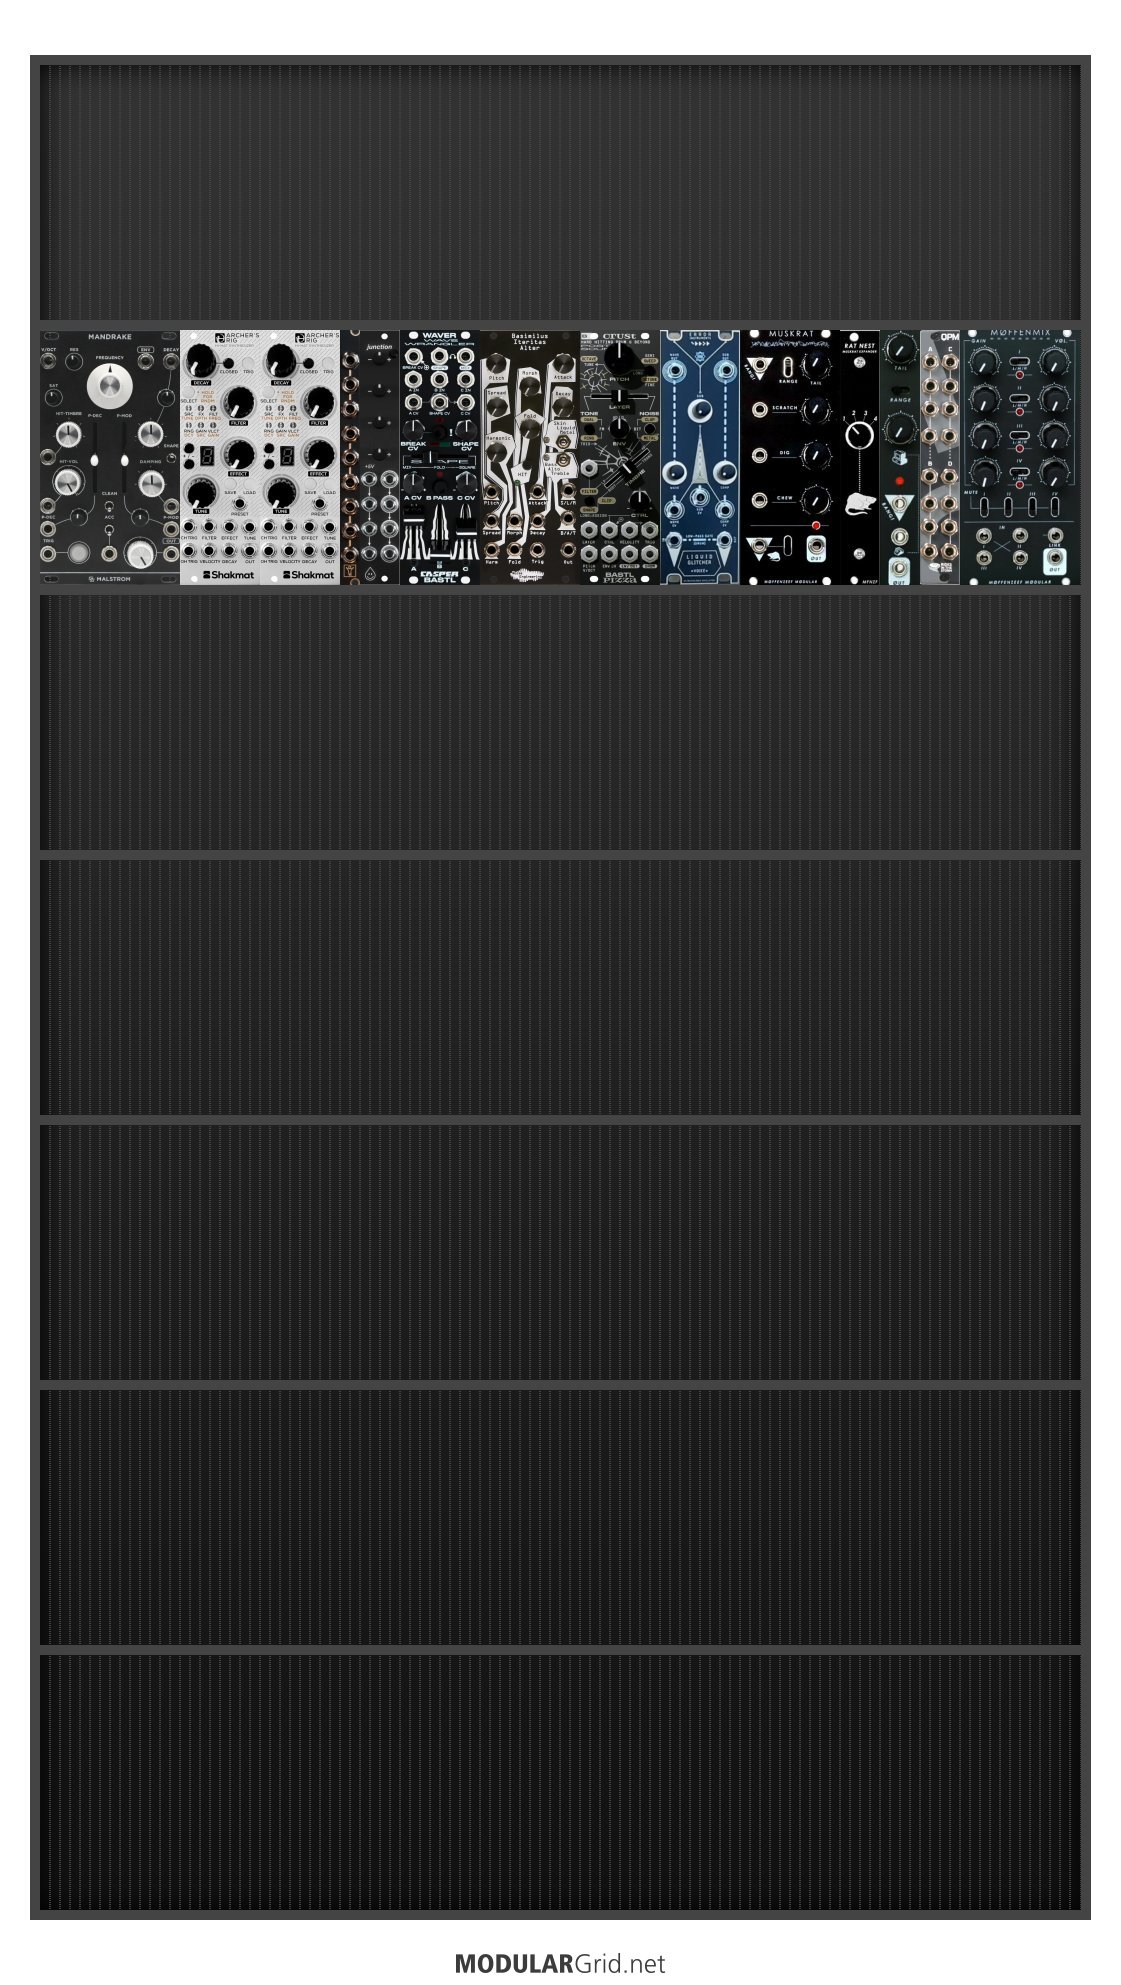The width and height of the screenshot is (1121, 1985).
Task: Flip the Skin/Liquid/Metal switch on Basimilus
Action: point(562,442)
